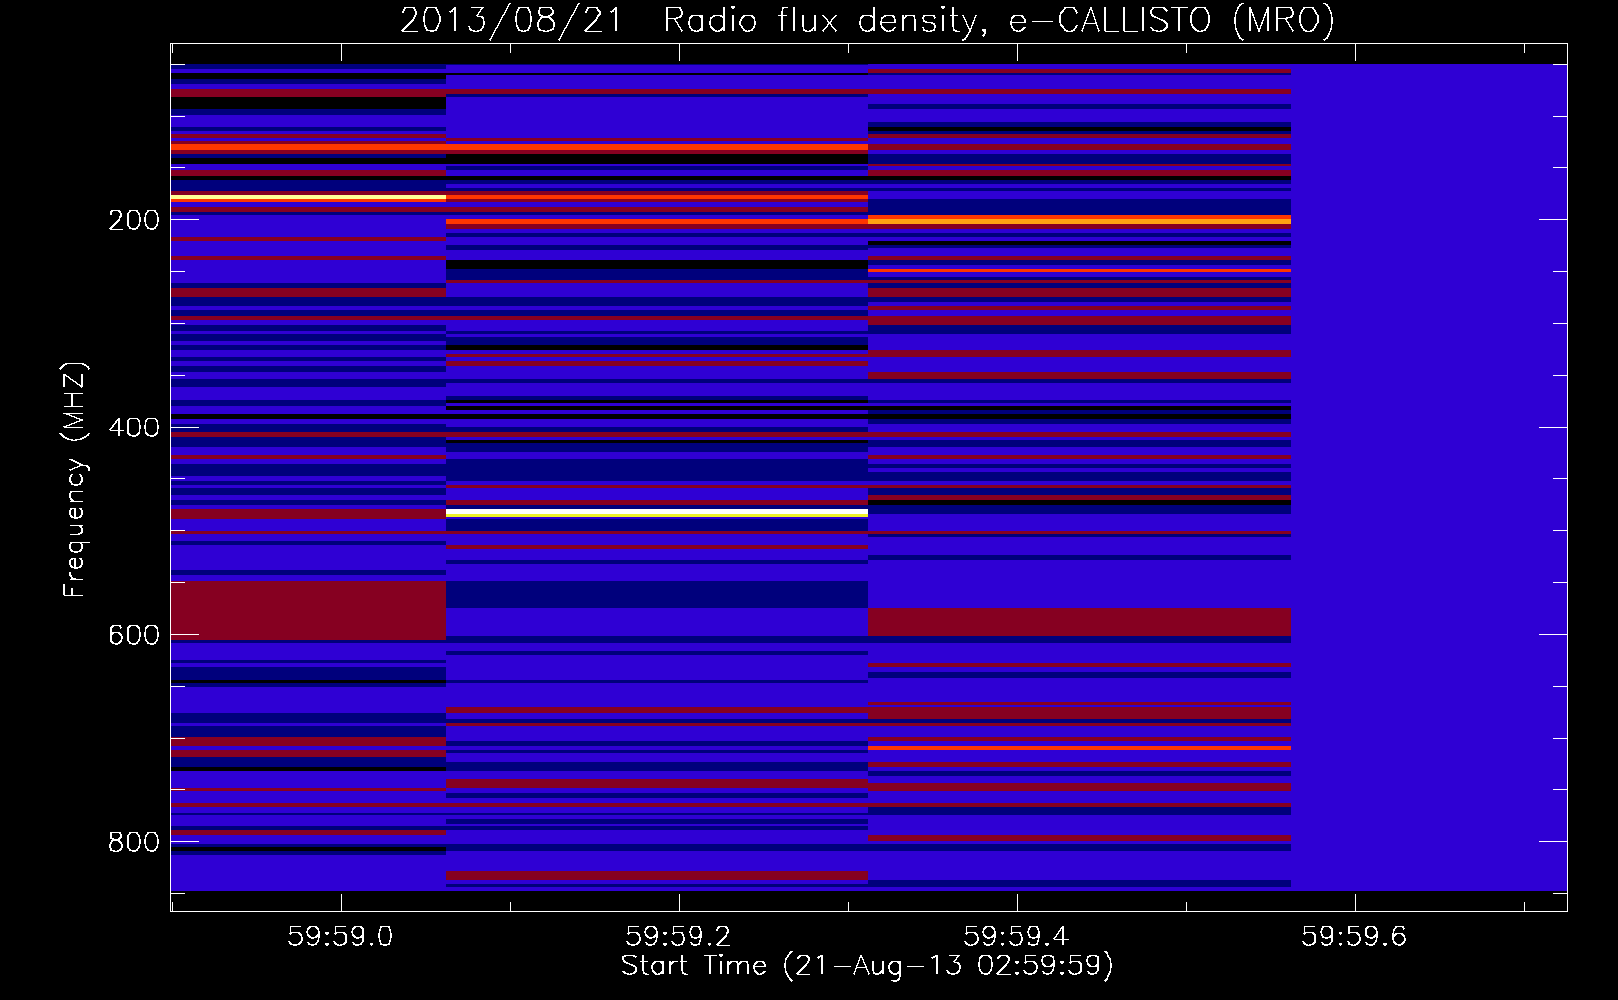Click the 59:59.6 time tick label
Viewport: 1618px width, 1000px height.
1354,937
